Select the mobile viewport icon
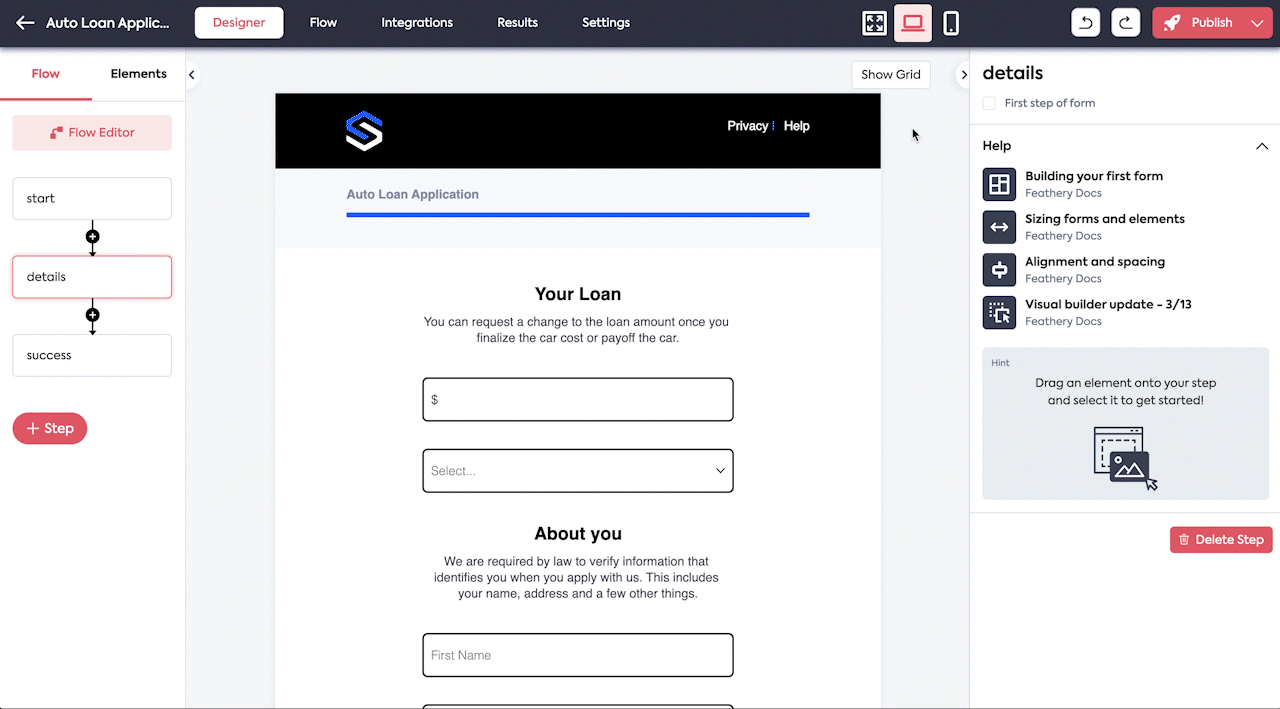This screenshot has width=1280, height=709. coord(951,23)
